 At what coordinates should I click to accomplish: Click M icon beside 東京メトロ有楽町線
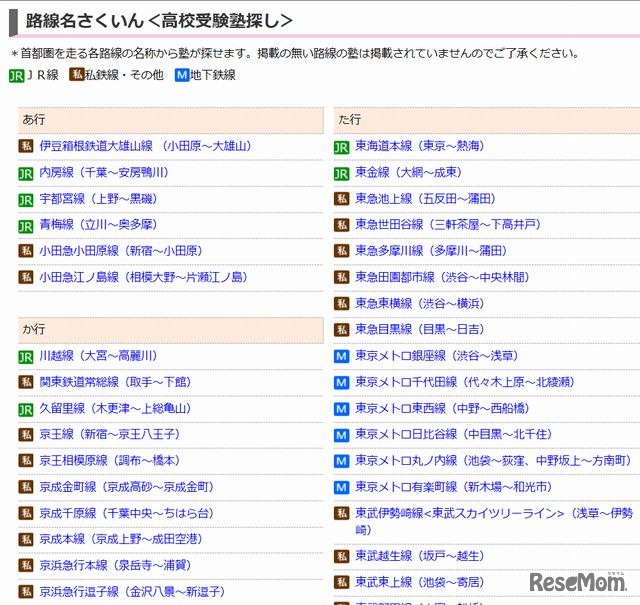[342, 487]
